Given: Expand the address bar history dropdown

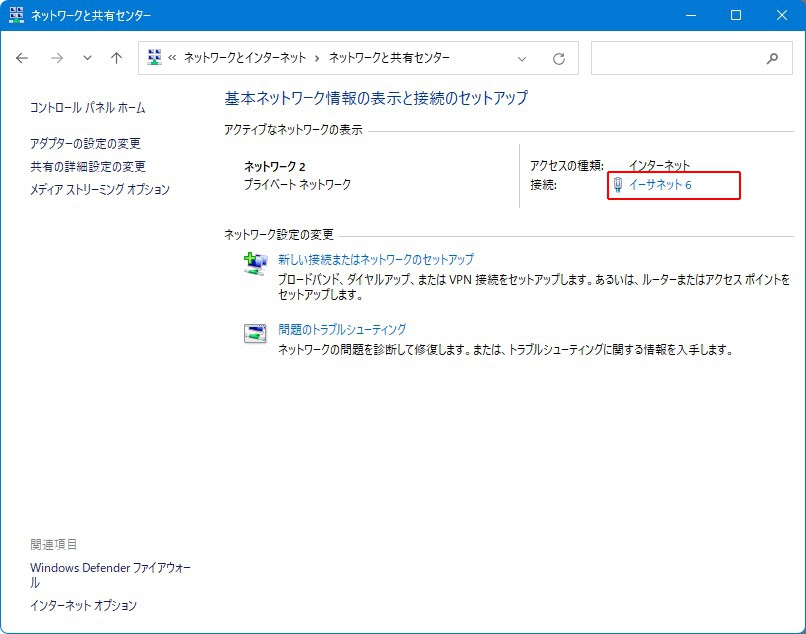Looking at the screenshot, I should click(x=522, y=59).
